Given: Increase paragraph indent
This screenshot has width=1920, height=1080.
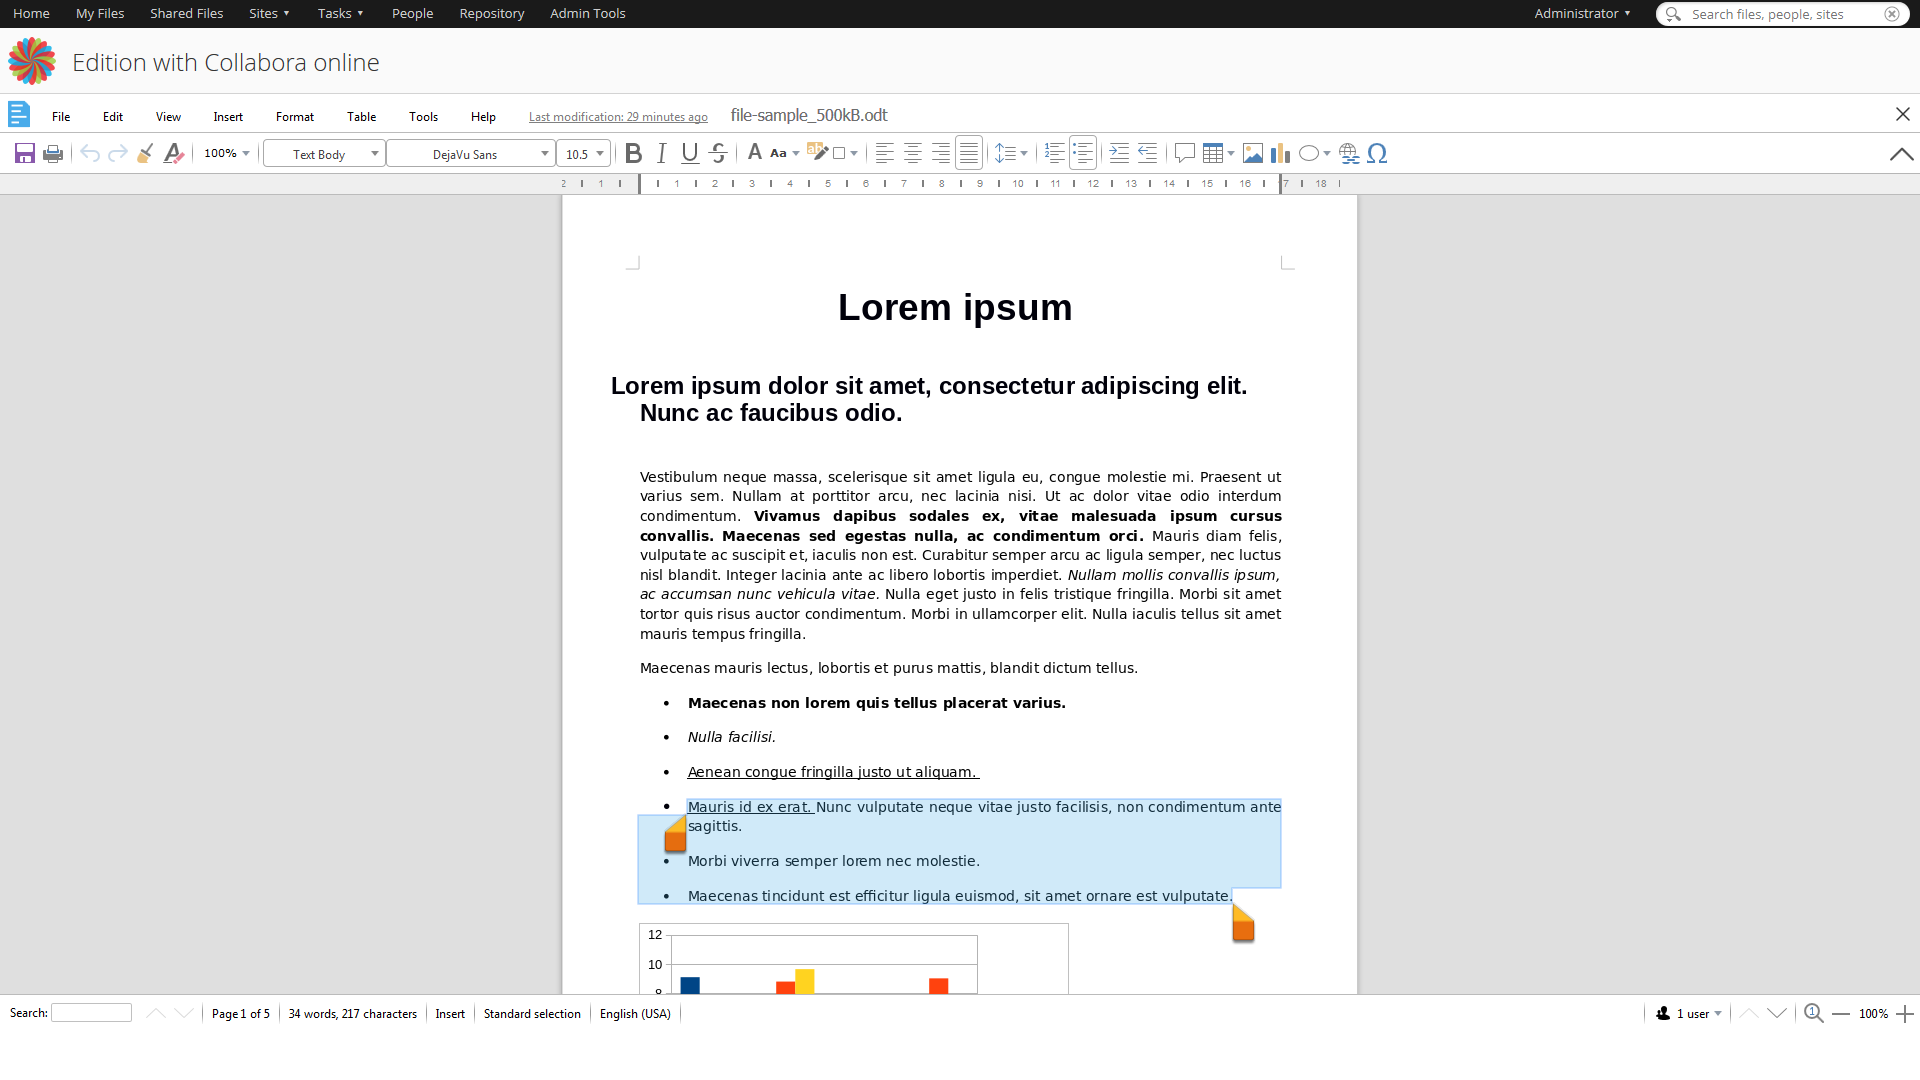Looking at the screenshot, I should coord(1119,153).
